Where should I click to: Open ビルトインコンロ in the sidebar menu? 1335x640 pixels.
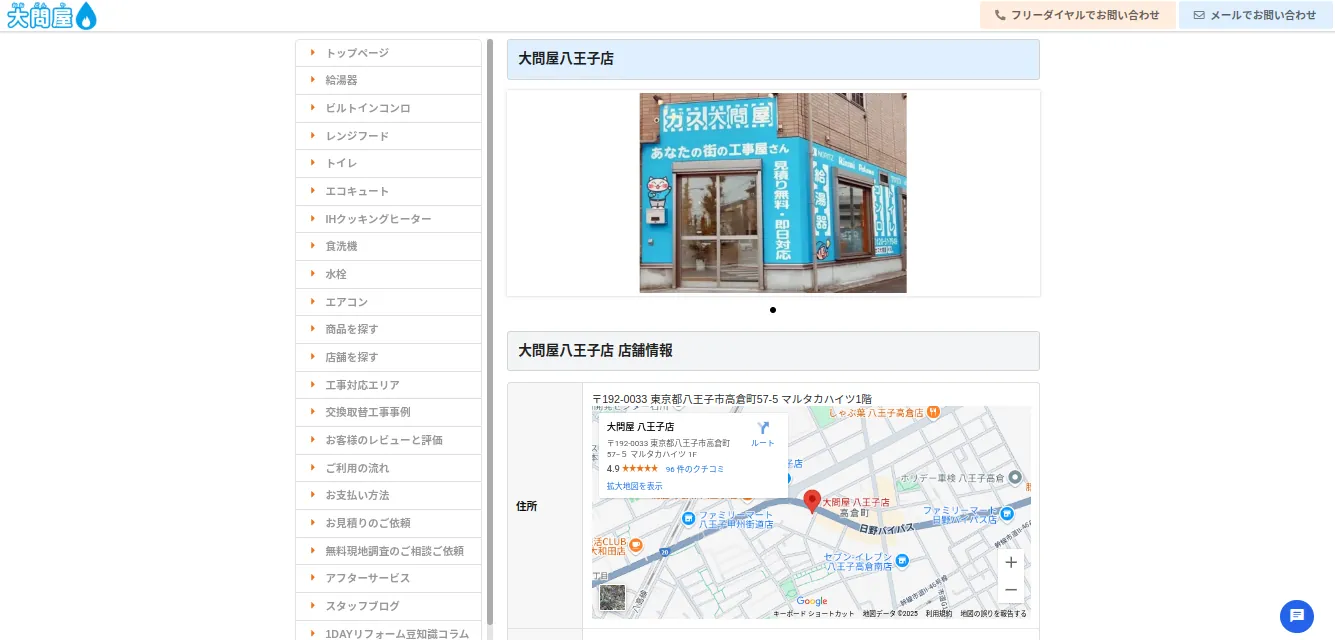pos(388,108)
